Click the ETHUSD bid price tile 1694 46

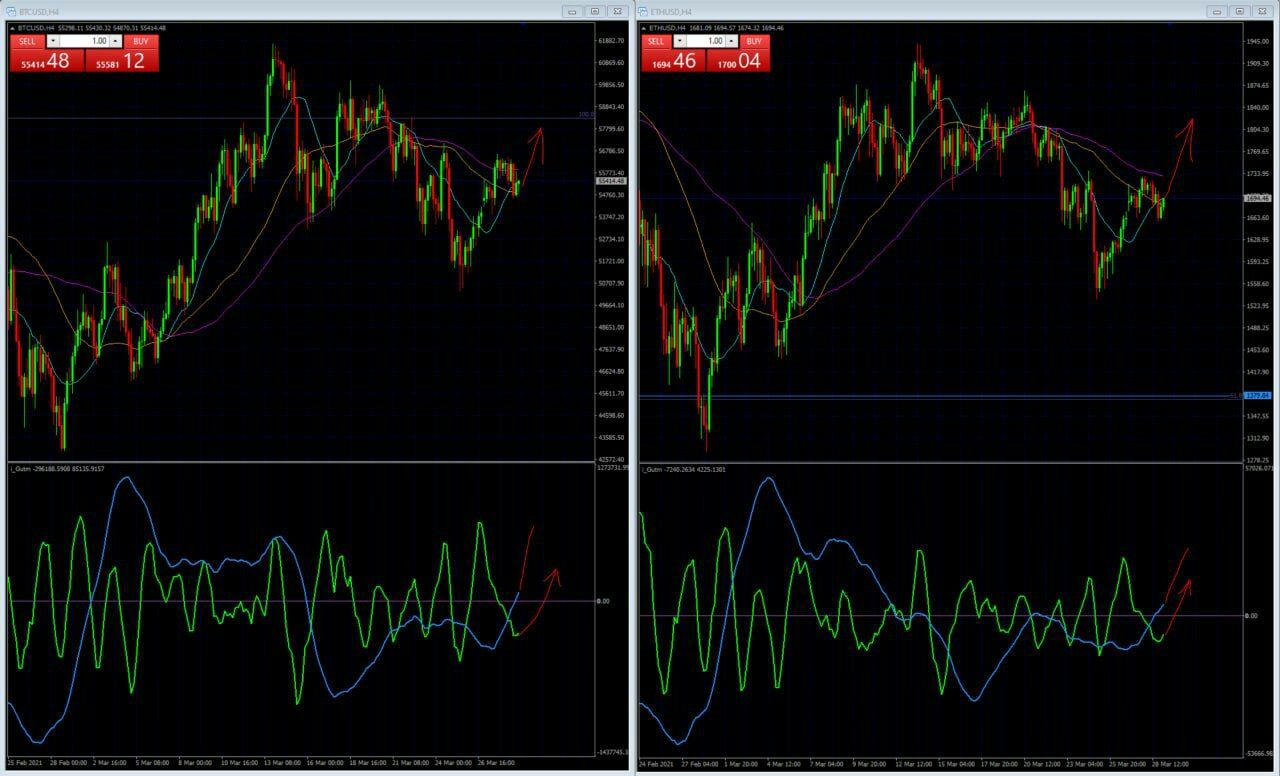coord(673,61)
